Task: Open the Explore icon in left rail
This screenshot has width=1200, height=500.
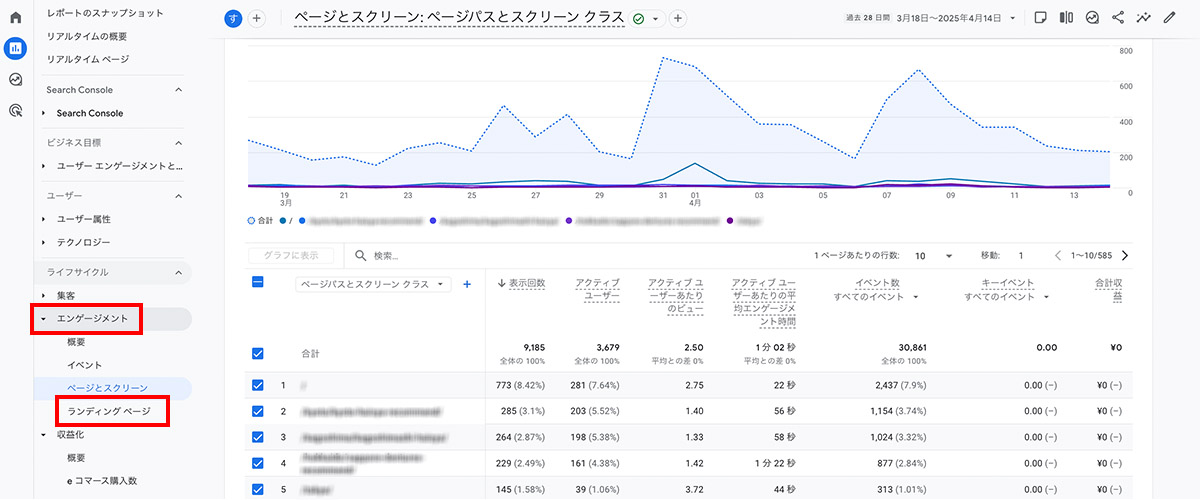Action: (x=15, y=80)
